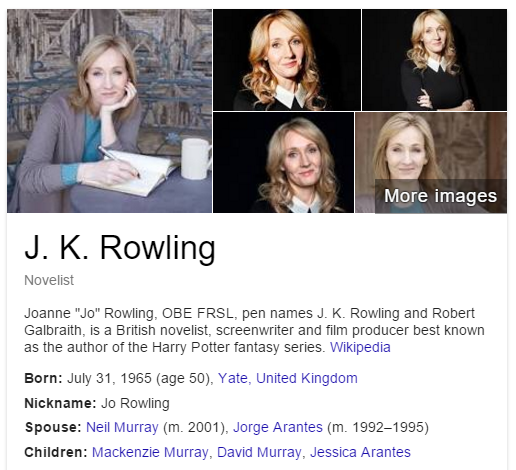Click the Children label
Viewport: 516px width, 470px height.
pyautogui.click(x=56, y=452)
